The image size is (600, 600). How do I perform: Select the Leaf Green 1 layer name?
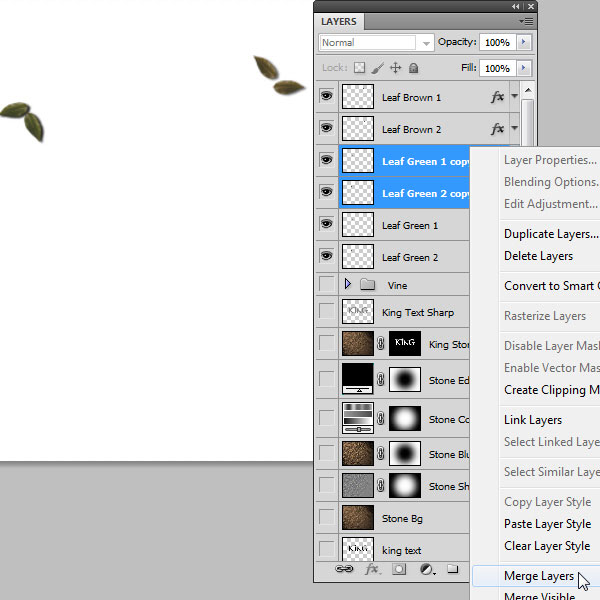tap(410, 225)
